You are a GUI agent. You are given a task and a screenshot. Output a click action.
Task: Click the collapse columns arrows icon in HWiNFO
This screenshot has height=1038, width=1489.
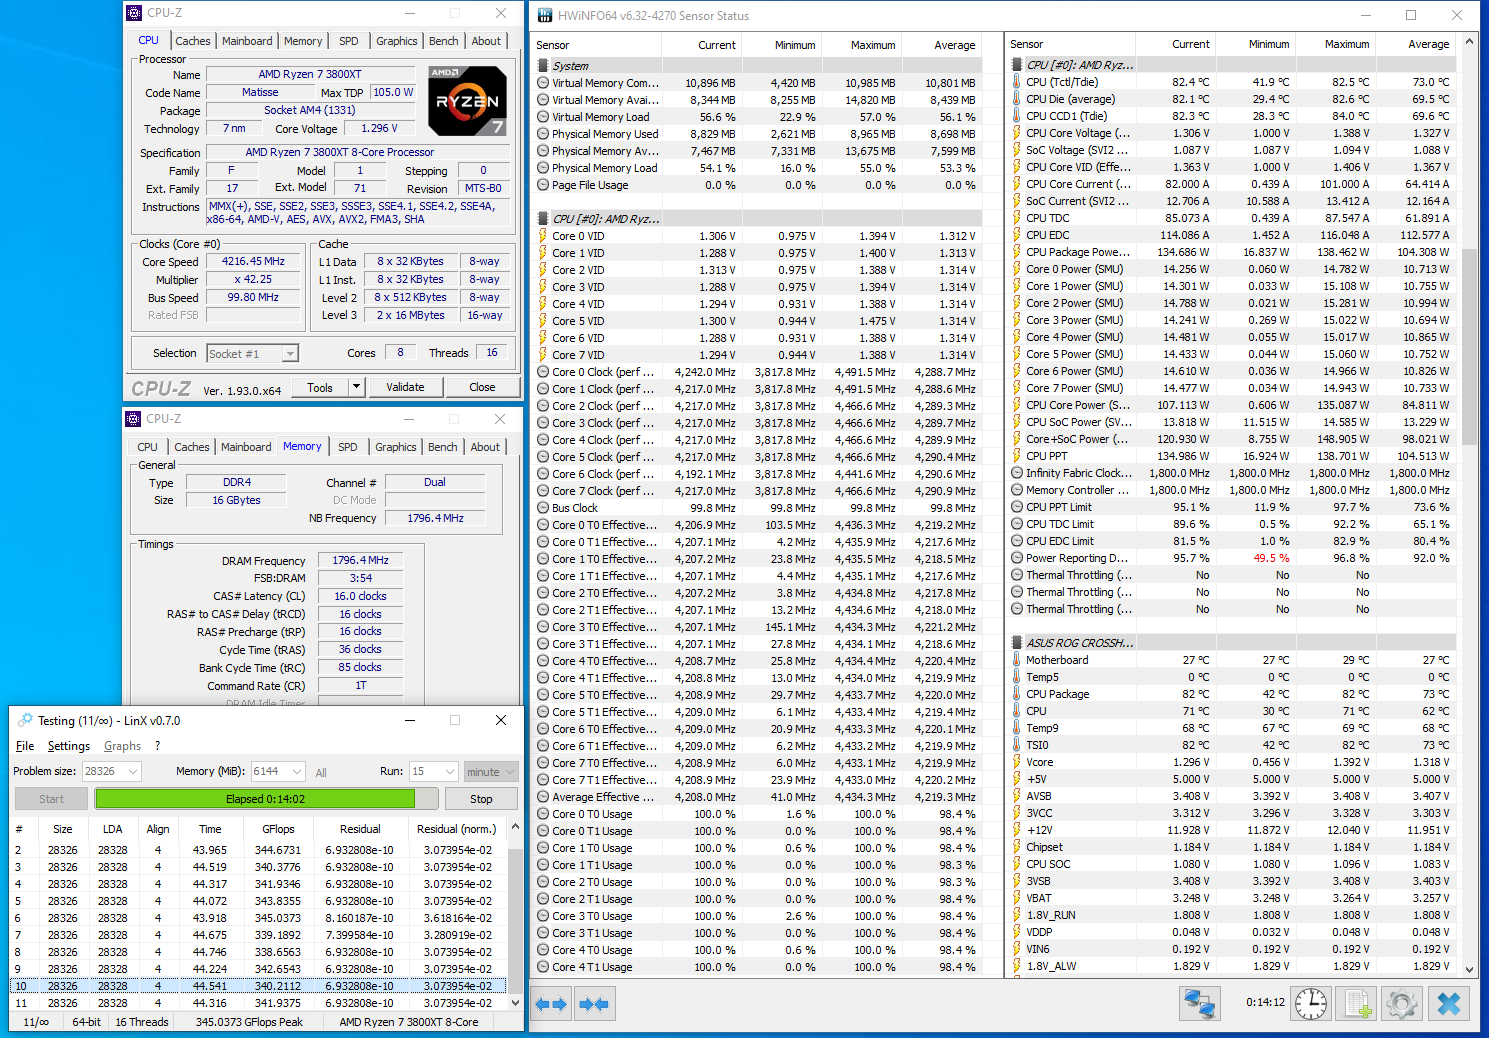(x=595, y=1004)
